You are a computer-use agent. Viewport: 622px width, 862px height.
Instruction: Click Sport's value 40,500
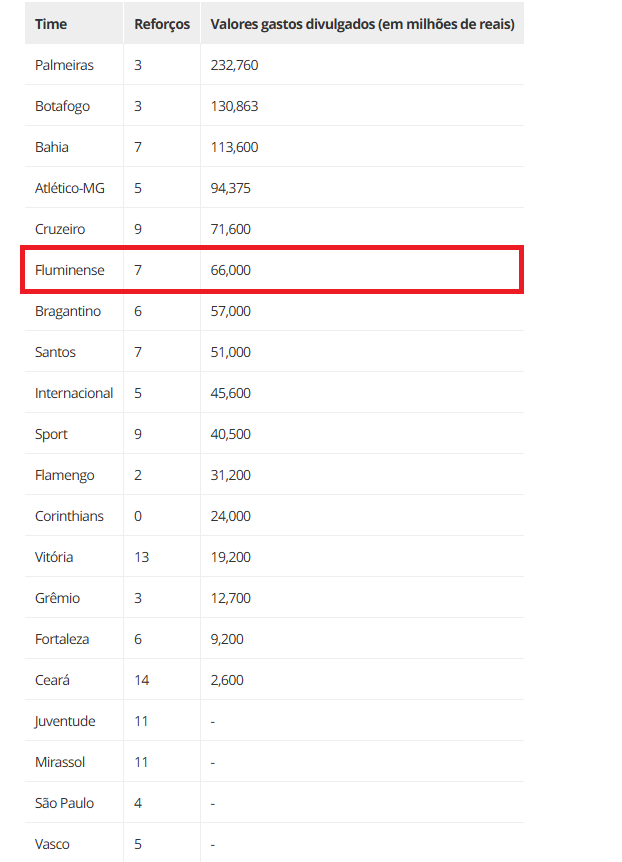[230, 434]
